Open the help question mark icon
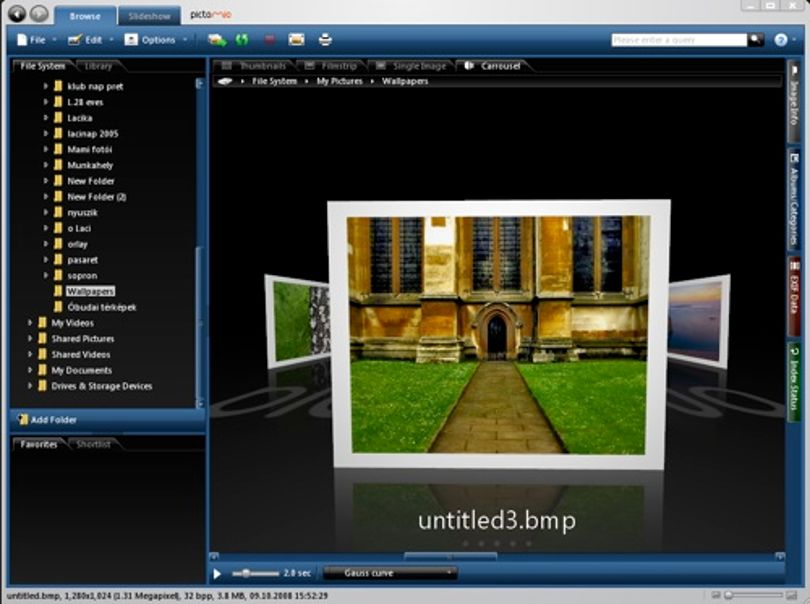Viewport: 810px width, 604px height. [x=781, y=40]
